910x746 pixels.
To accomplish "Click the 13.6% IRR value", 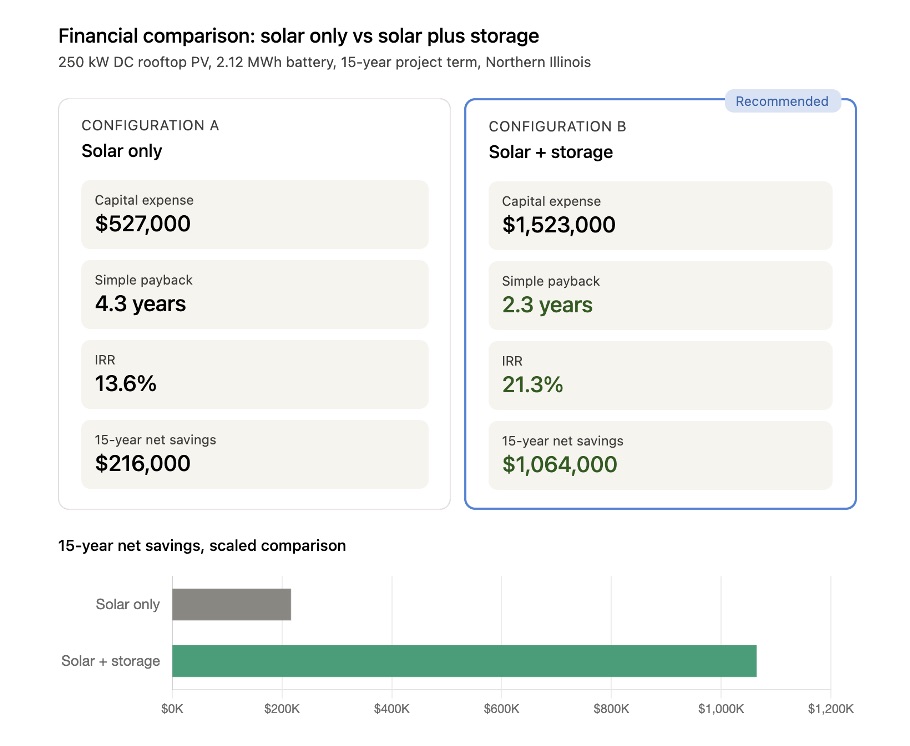I will pyautogui.click(x=125, y=383).
